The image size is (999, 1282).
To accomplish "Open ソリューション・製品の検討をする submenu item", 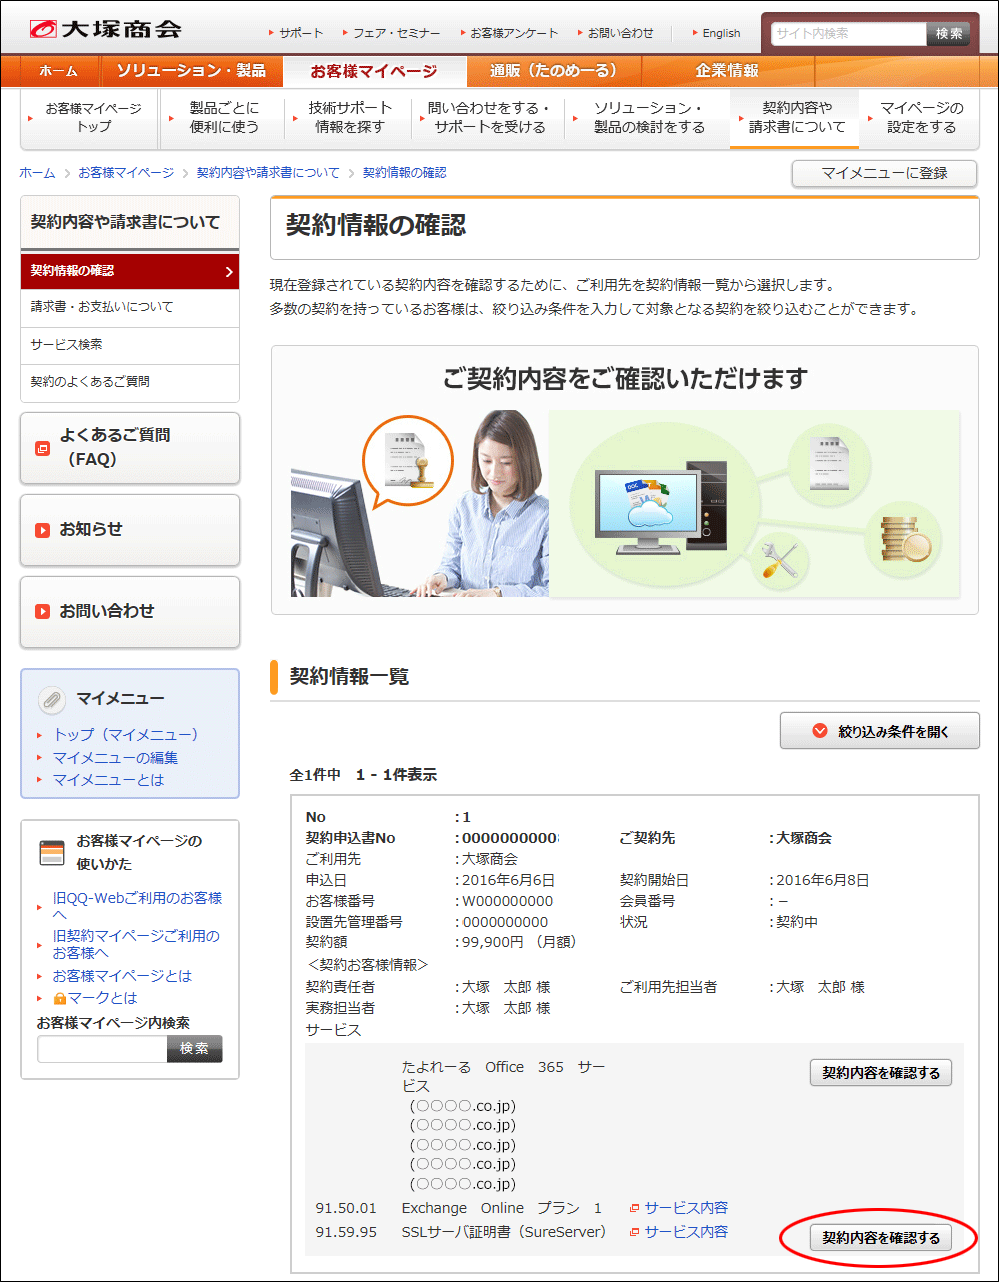I will click(646, 118).
